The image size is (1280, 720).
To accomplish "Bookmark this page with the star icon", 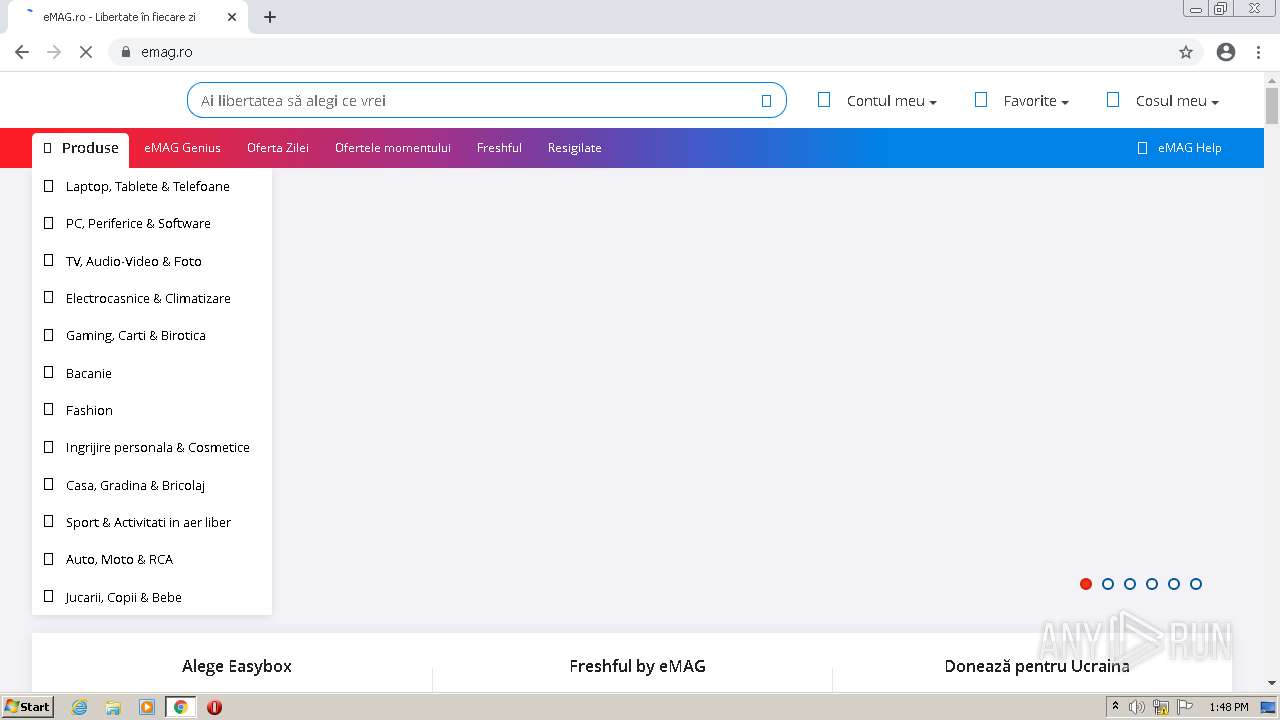I will [1186, 52].
